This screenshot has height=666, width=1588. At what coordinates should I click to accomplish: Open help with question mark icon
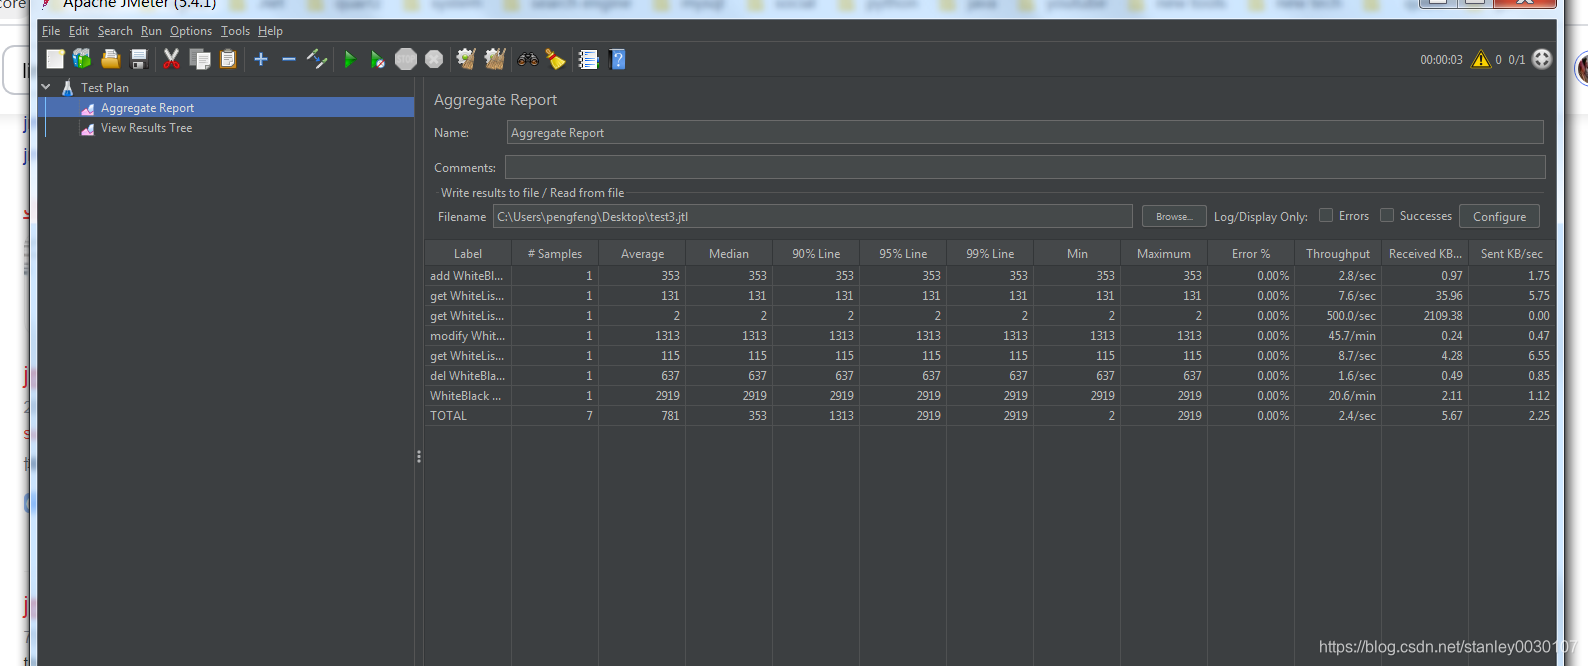pyautogui.click(x=617, y=60)
